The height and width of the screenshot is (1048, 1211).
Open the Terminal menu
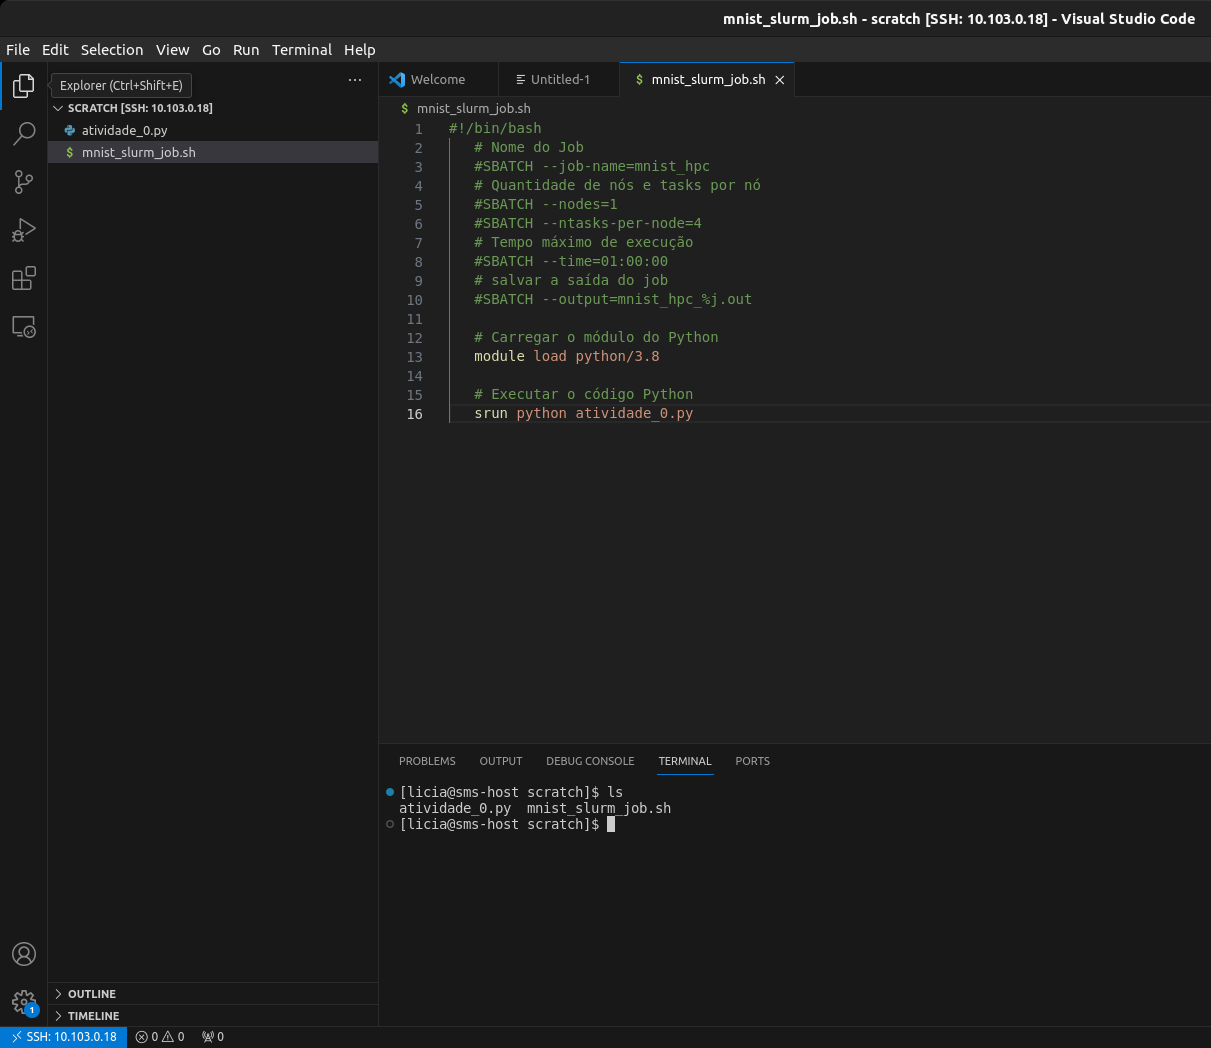pos(302,50)
